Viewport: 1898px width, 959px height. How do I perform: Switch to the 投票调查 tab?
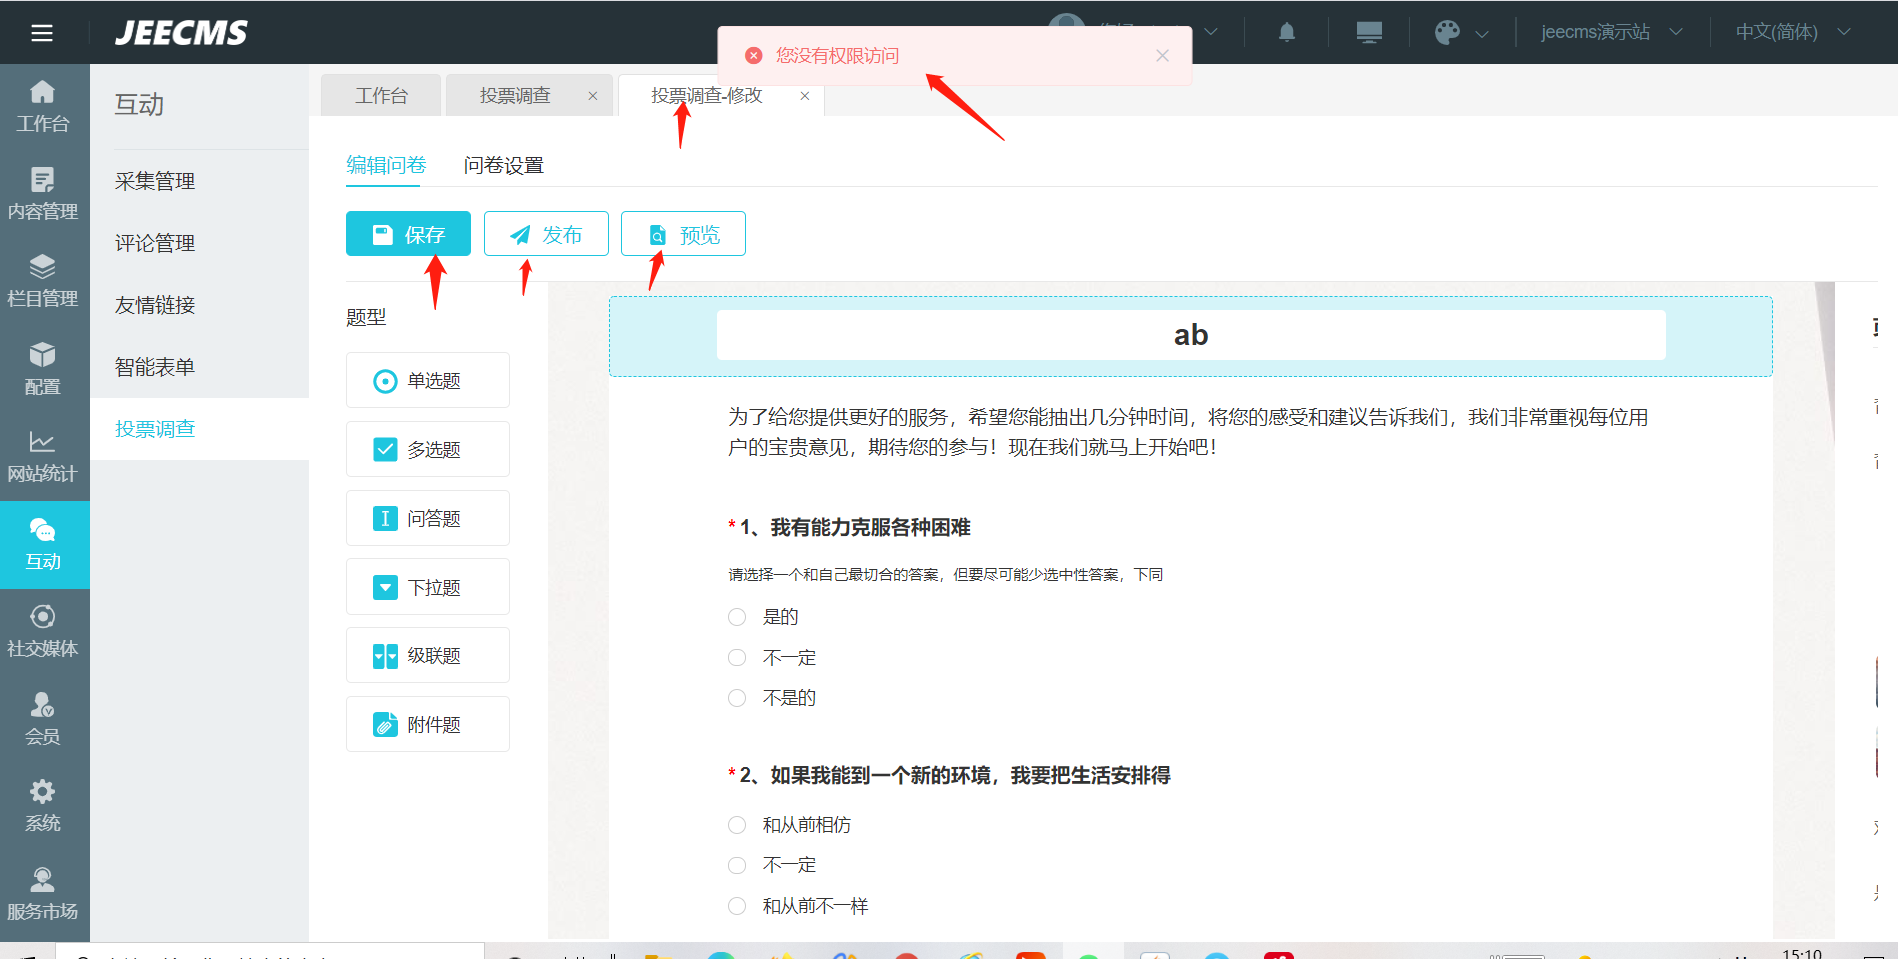(x=515, y=96)
